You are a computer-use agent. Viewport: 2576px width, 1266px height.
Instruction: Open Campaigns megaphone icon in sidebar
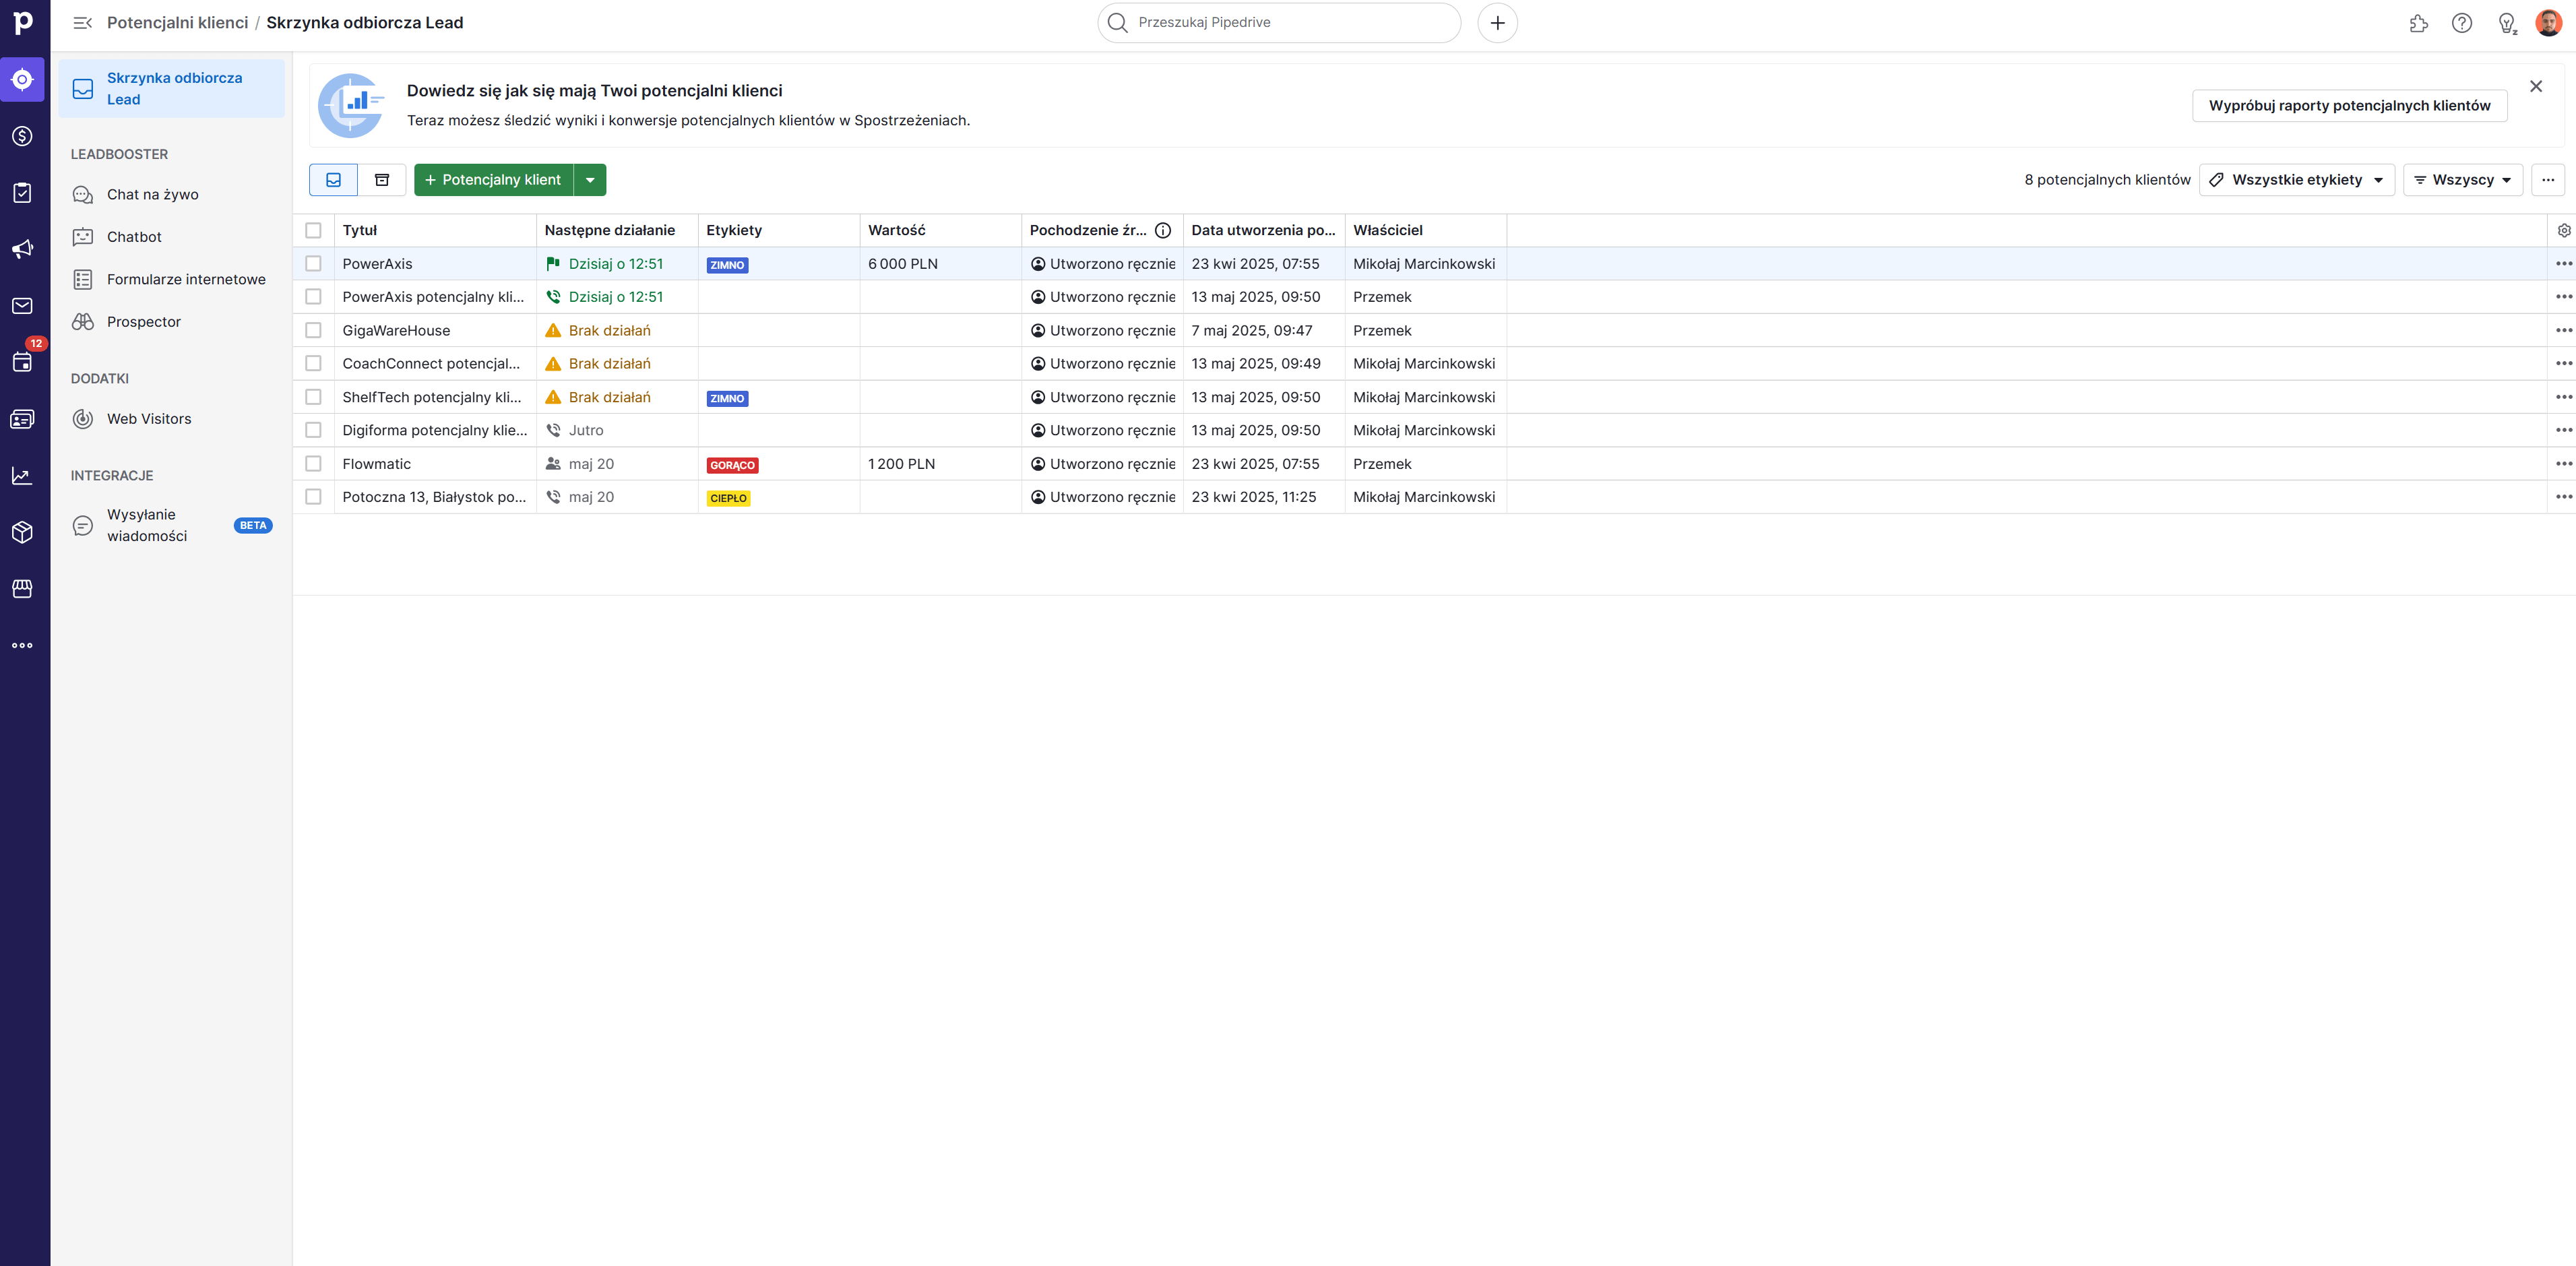pyautogui.click(x=22, y=249)
